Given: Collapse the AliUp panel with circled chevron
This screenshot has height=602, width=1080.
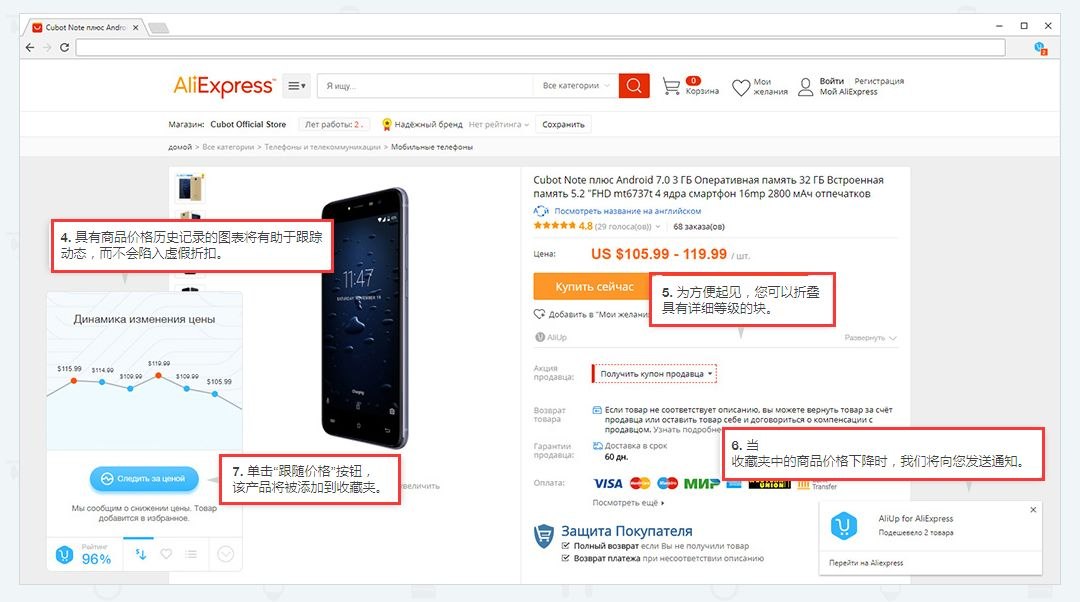Looking at the screenshot, I should [226, 554].
